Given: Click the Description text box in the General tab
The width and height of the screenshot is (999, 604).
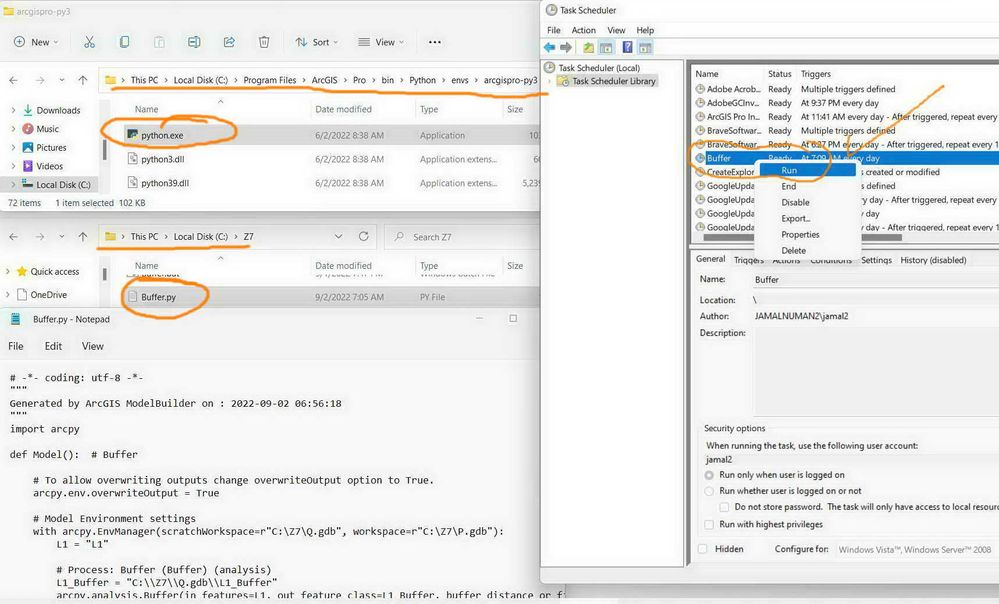Looking at the screenshot, I should 876,371.
